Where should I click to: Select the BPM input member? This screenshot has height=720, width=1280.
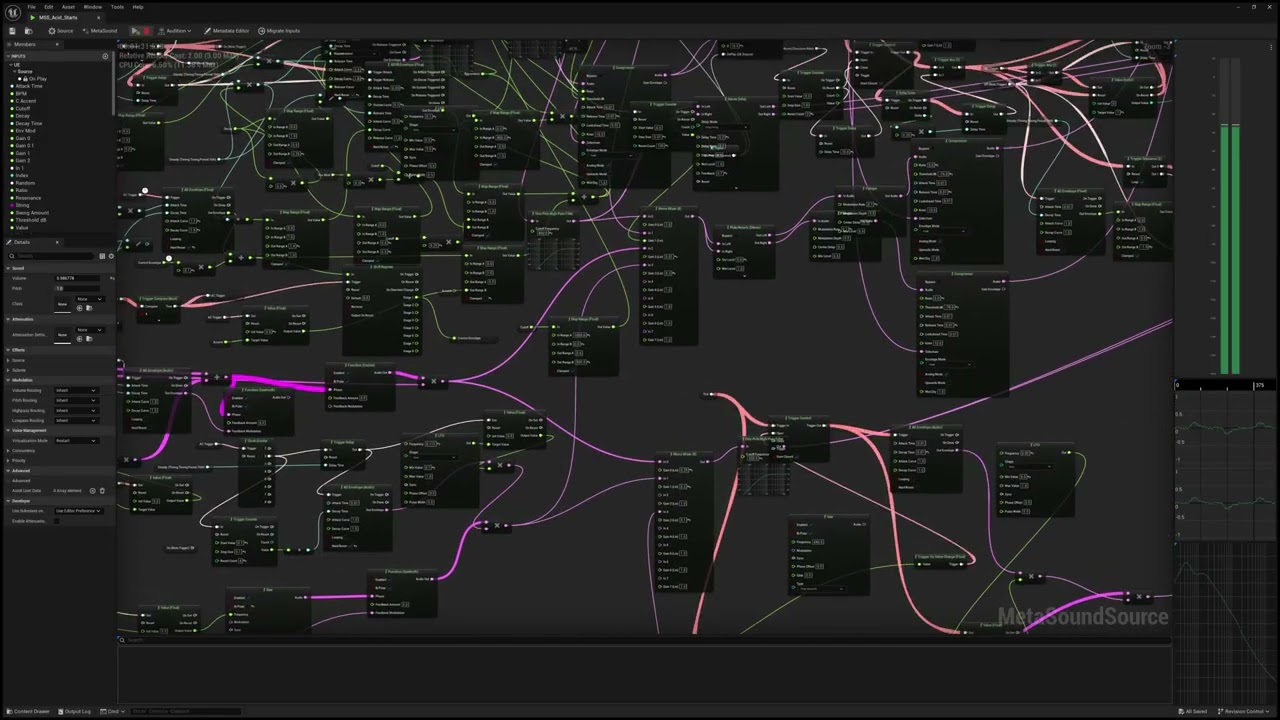[x=21, y=93]
